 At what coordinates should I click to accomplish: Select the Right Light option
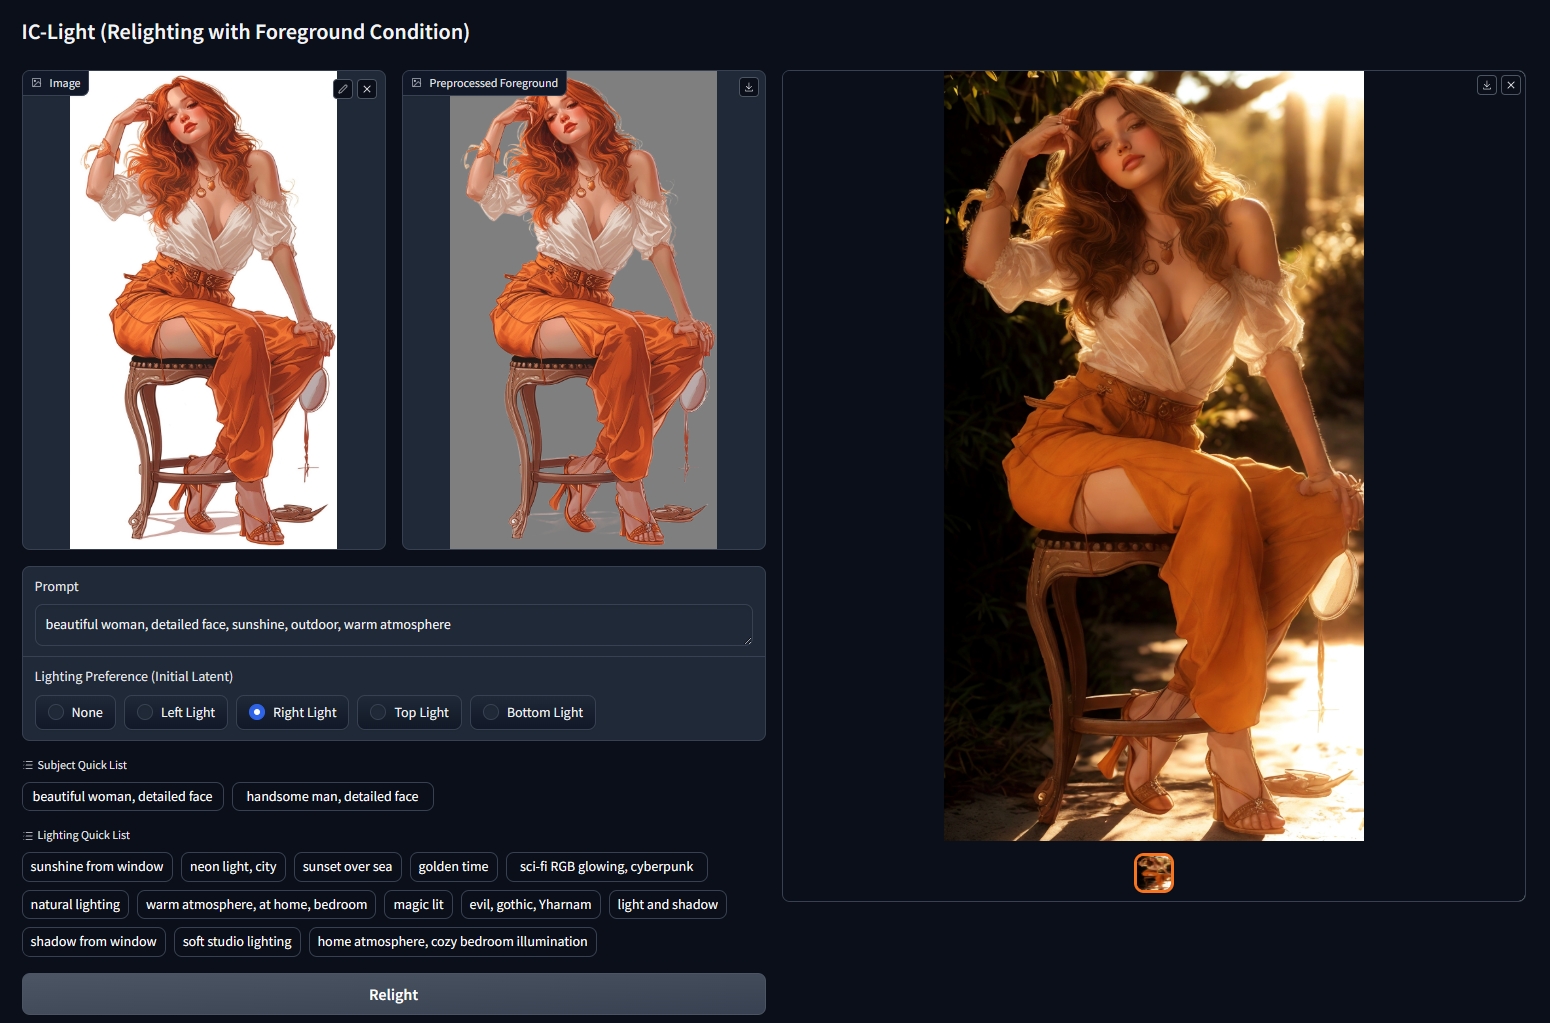292,712
